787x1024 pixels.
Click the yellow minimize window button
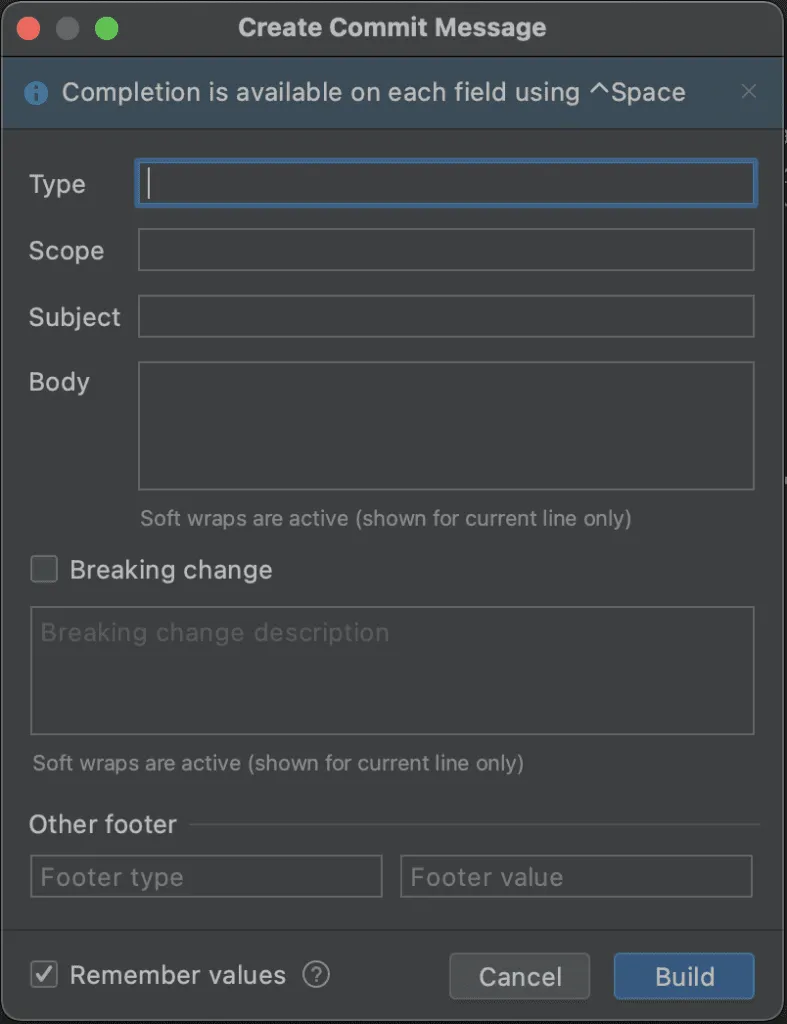coord(68,28)
